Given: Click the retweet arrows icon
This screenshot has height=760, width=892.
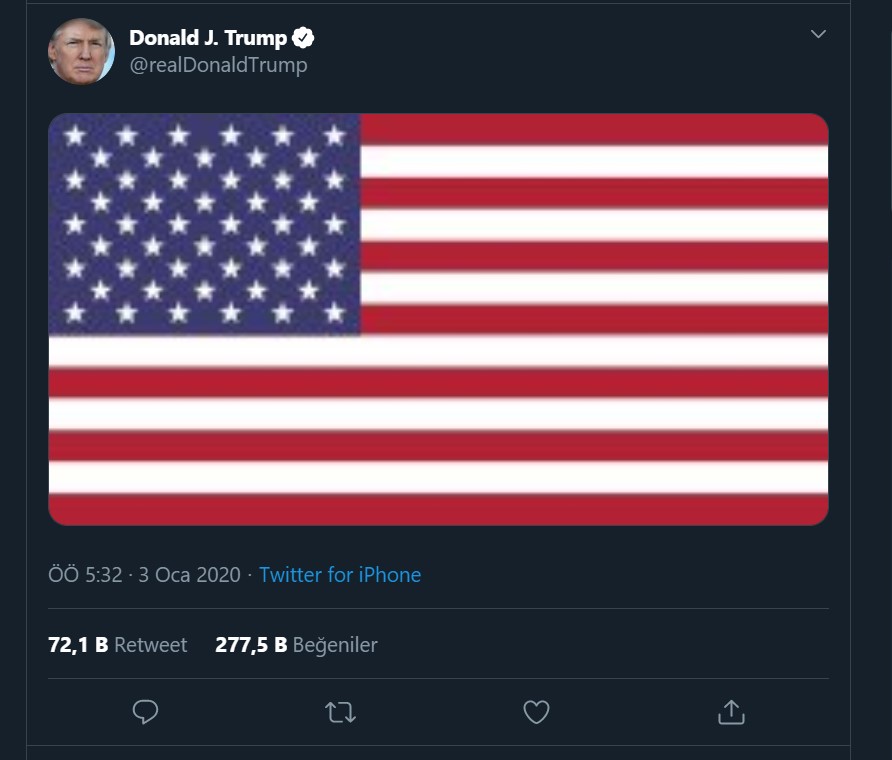Looking at the screenshot, I should click(x=341, y=712).
